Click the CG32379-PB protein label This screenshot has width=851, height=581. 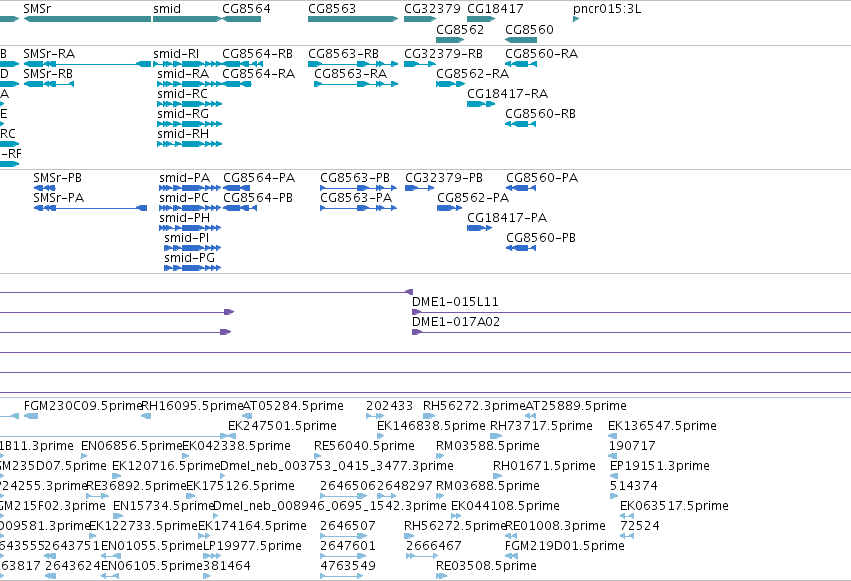click(x=443, y=178)
